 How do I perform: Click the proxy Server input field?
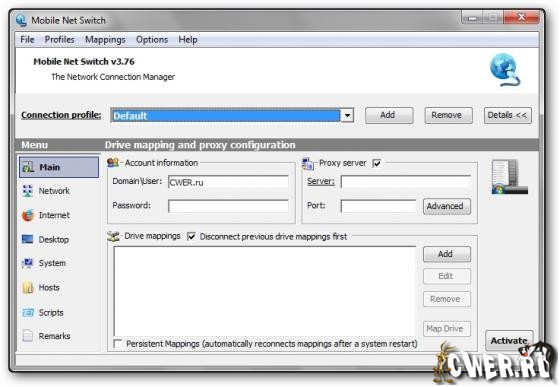tap(405, 182)
